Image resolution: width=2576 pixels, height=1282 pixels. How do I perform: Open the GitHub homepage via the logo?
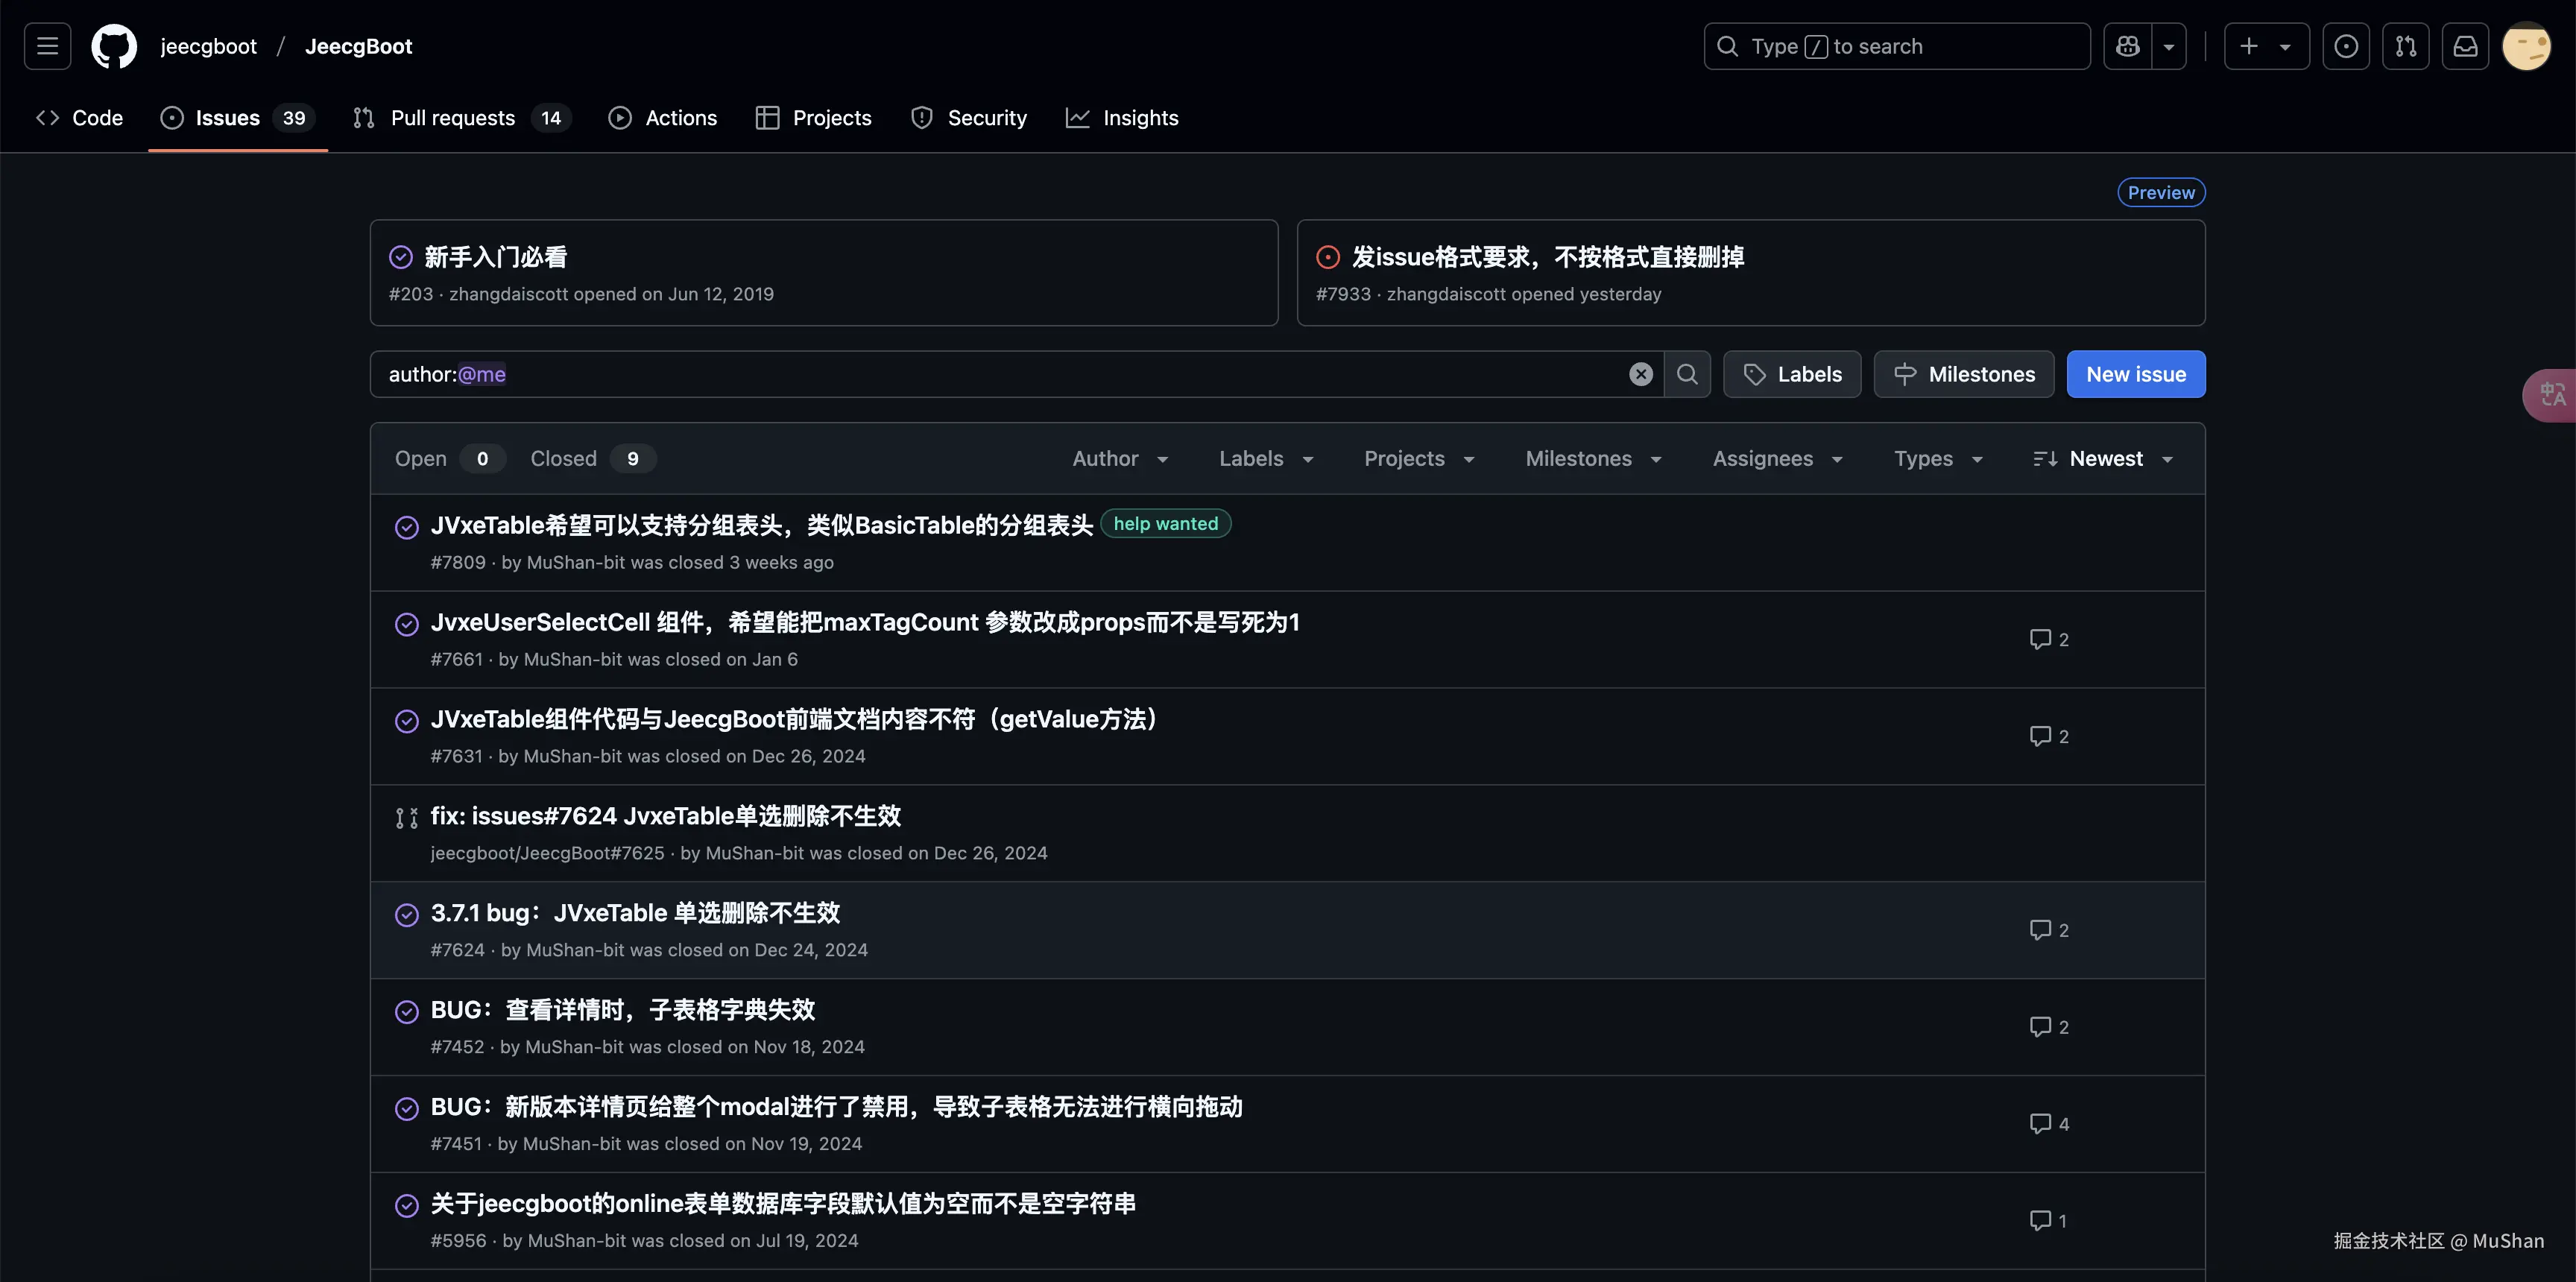click(113, 46)
